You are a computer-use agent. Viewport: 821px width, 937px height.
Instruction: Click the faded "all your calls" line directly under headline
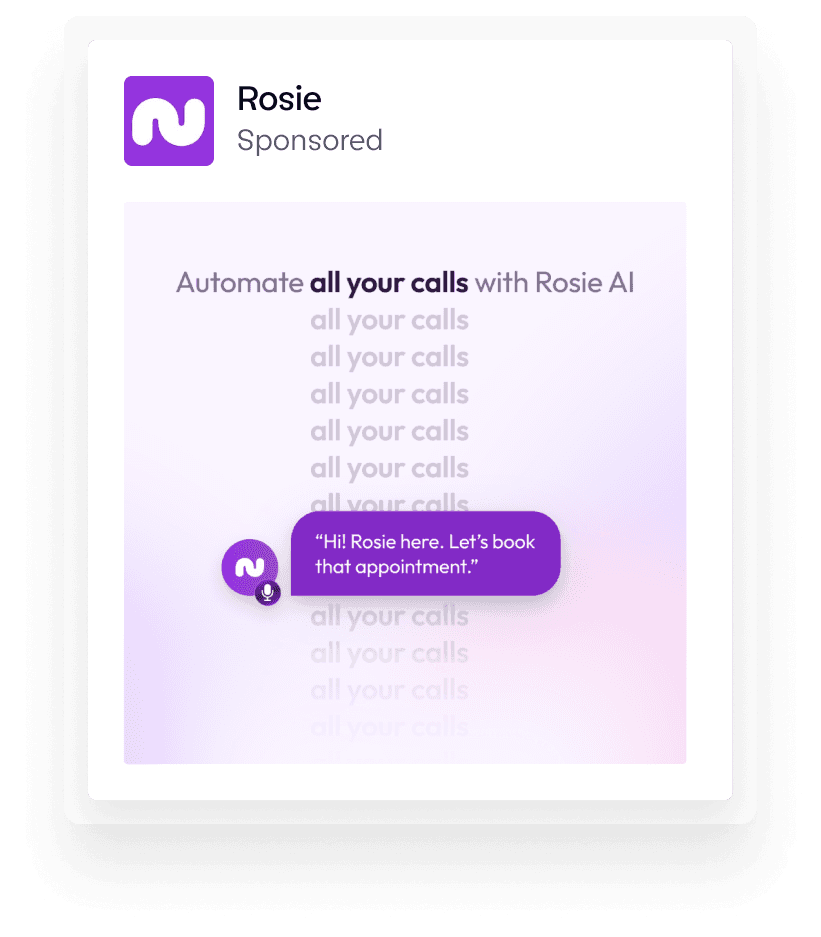click(x=389, y=321)
